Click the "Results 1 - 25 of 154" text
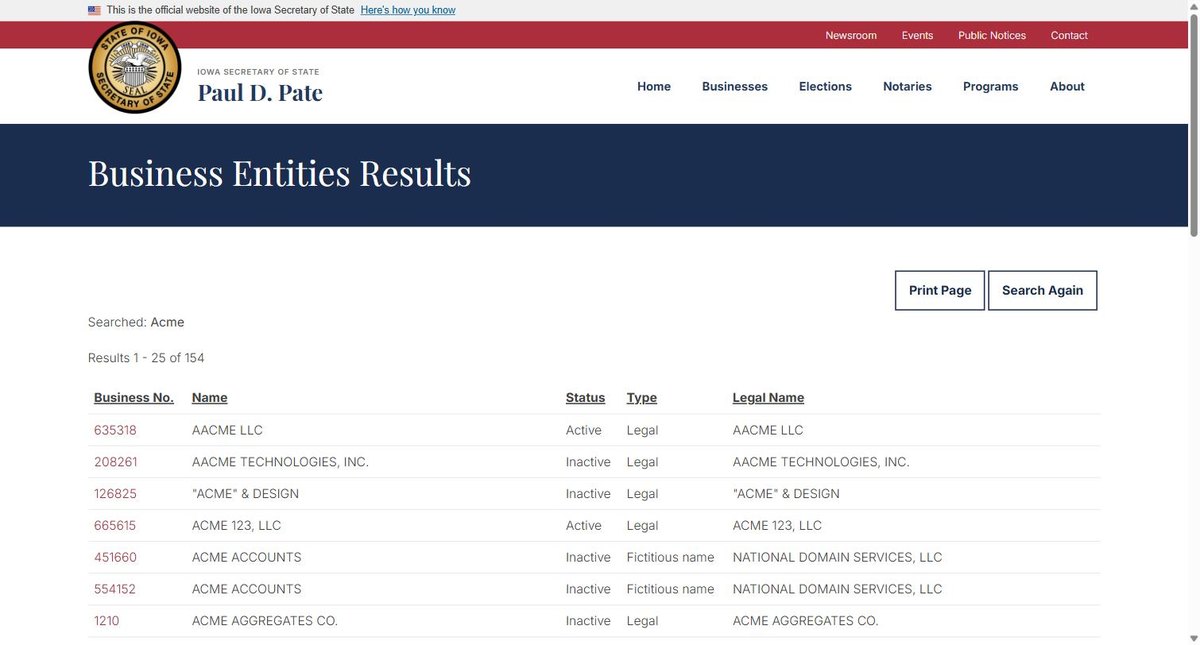 [x=146, y=358]
